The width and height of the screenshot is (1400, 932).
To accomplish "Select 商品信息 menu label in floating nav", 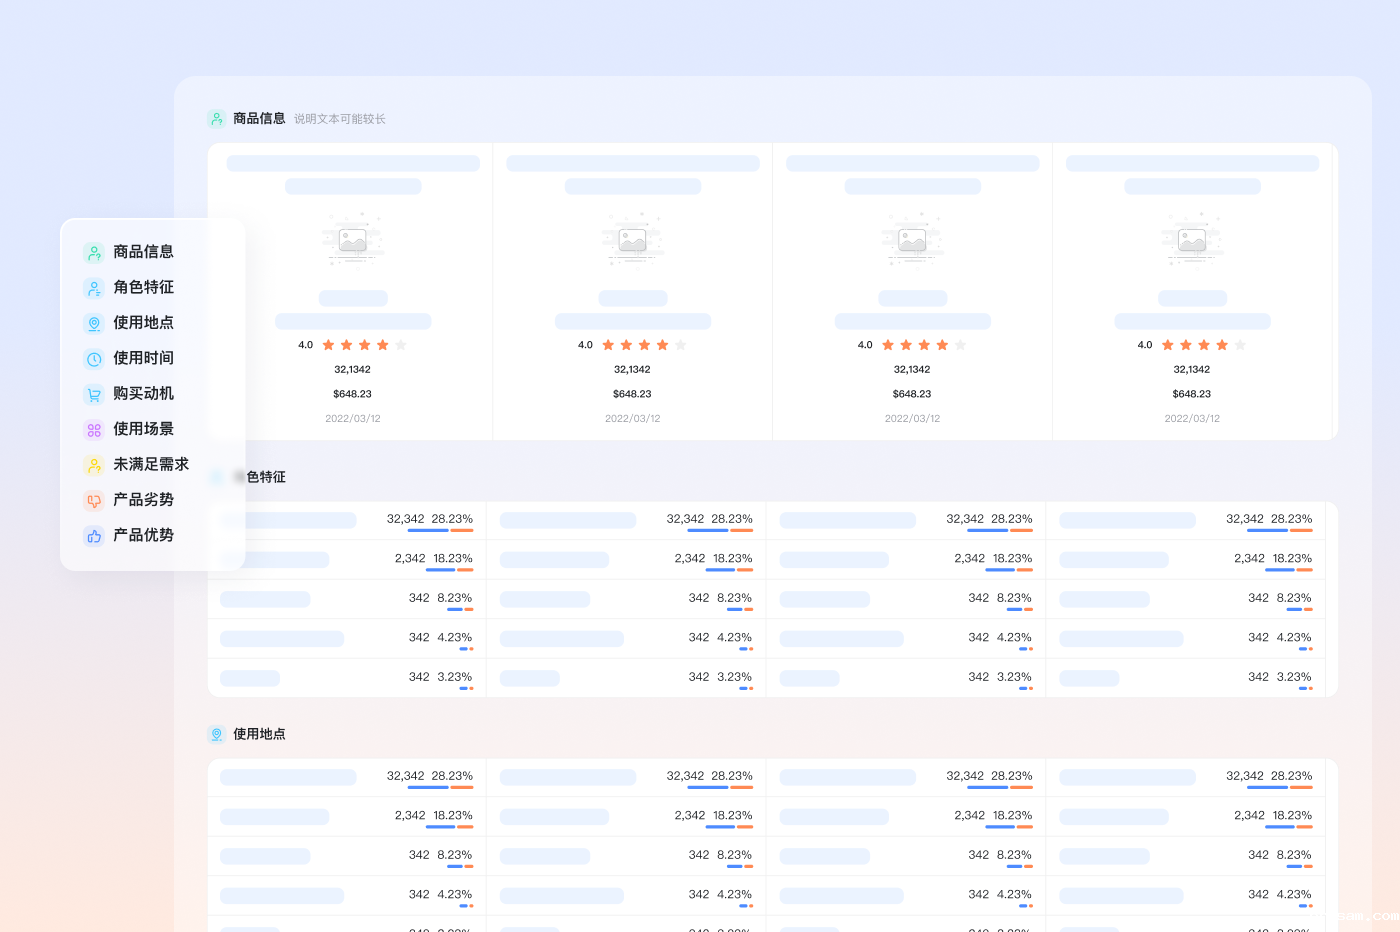I will (143, 252).
